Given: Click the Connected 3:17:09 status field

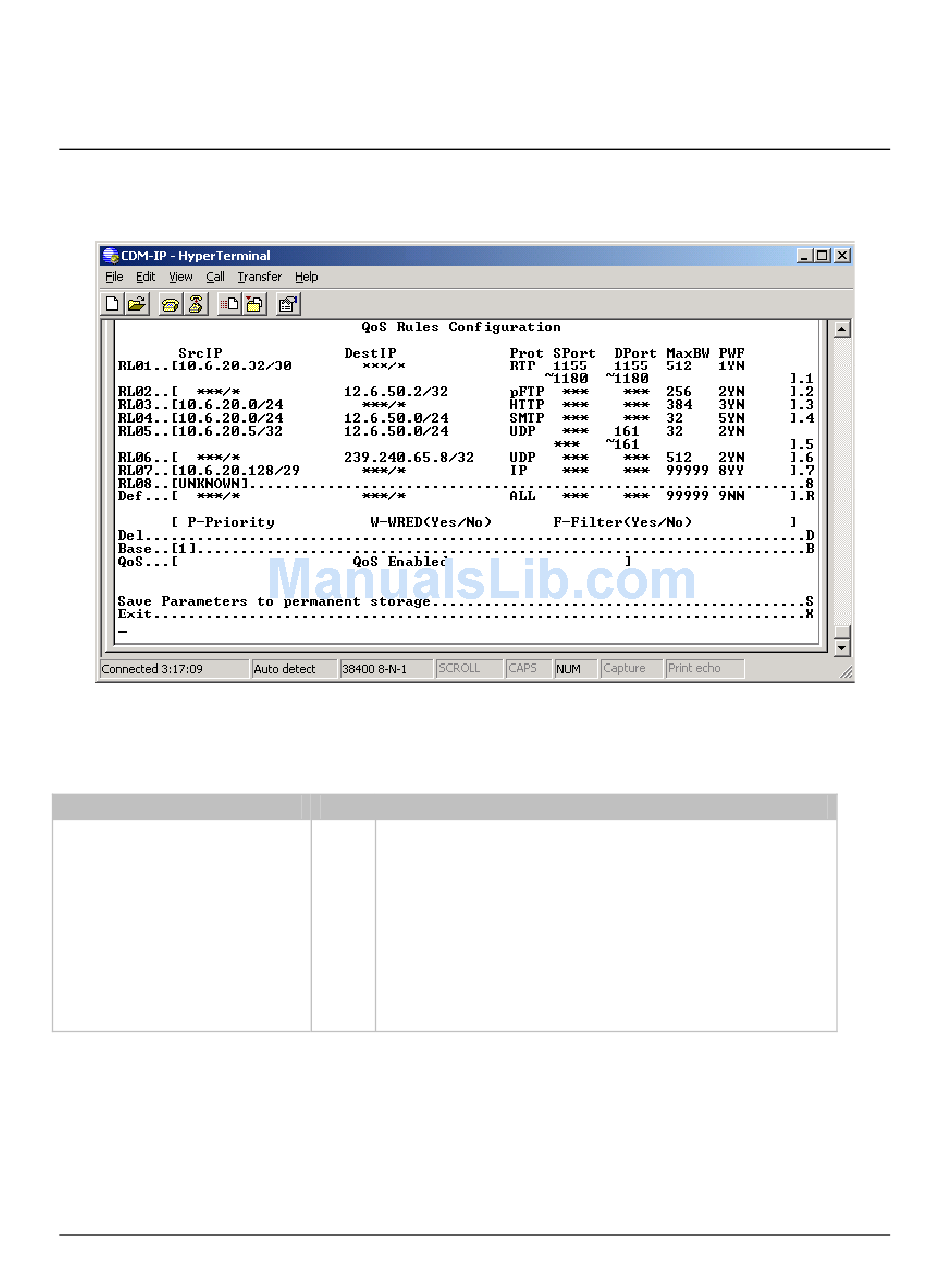Looking at the screenshot, I should pos(174,669).
